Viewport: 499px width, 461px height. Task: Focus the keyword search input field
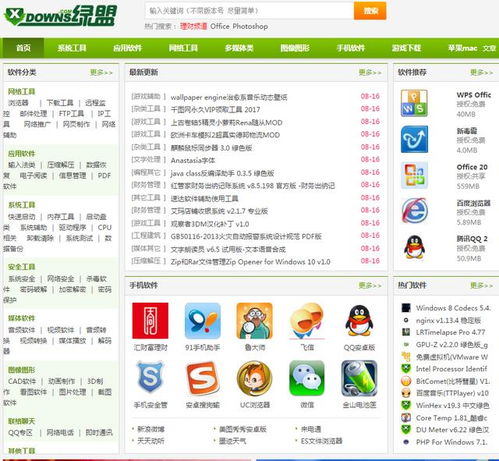[x=249, y=11]
